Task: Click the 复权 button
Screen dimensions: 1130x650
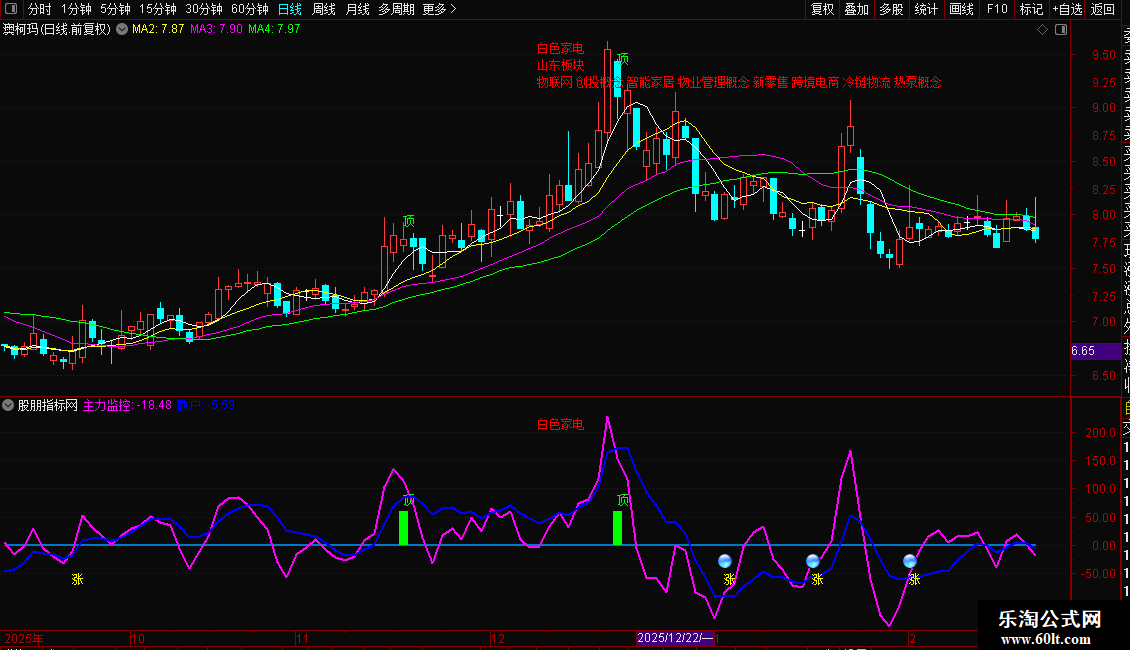Action: tap(822, 9)
